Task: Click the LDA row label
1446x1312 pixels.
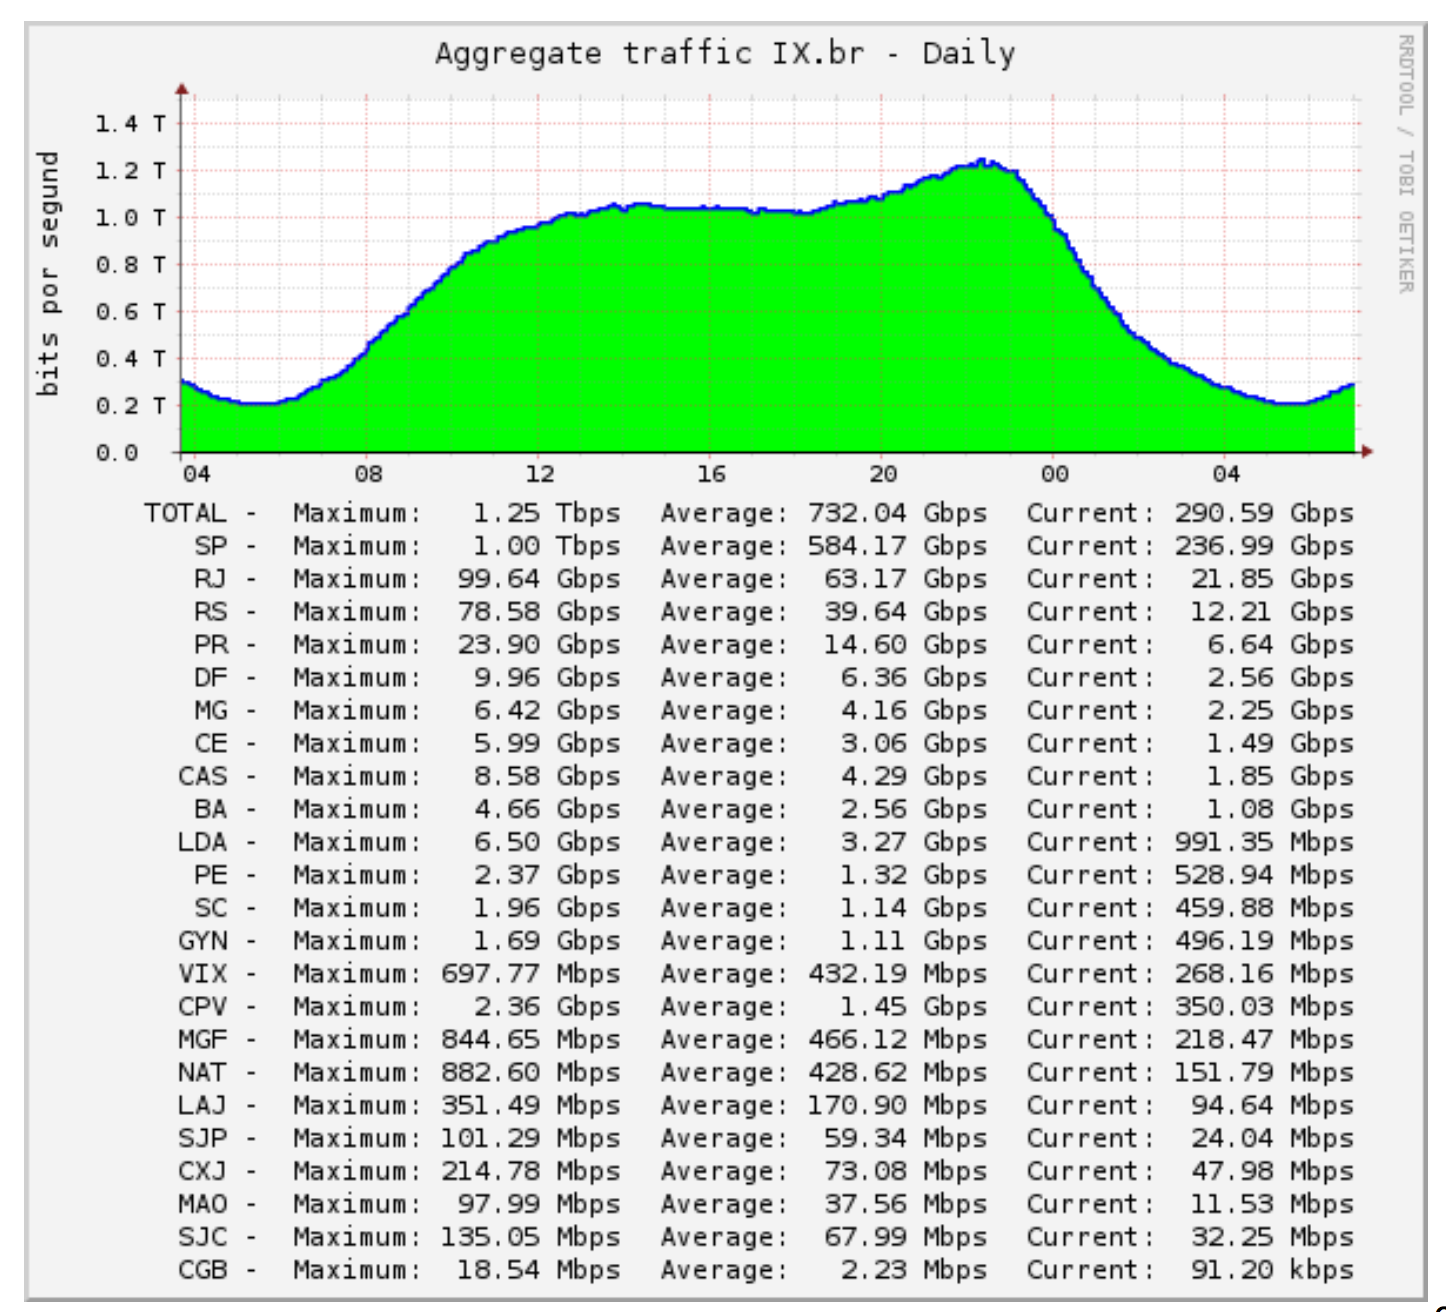Action: [202, 842]
